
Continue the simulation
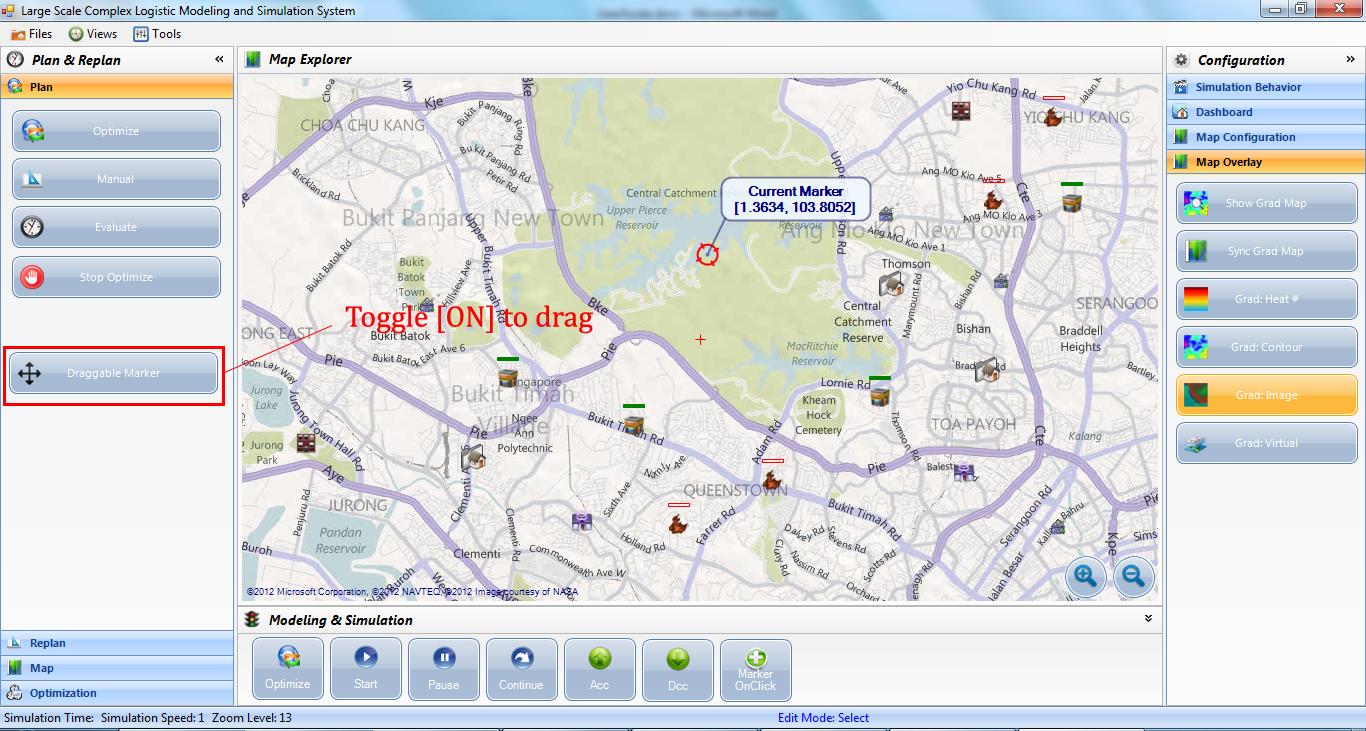tap(521, 668)
